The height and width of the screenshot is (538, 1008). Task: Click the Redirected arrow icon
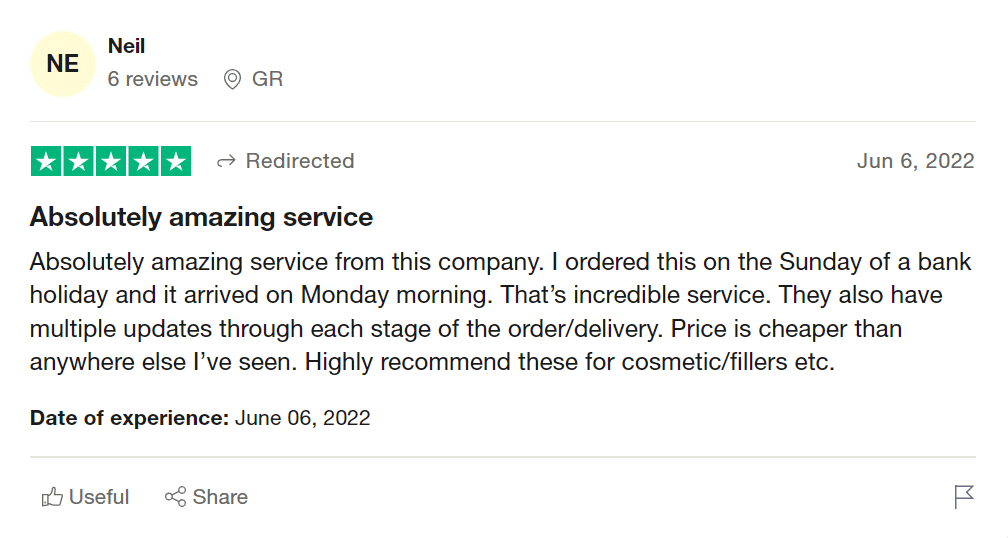tap(226, 161)
